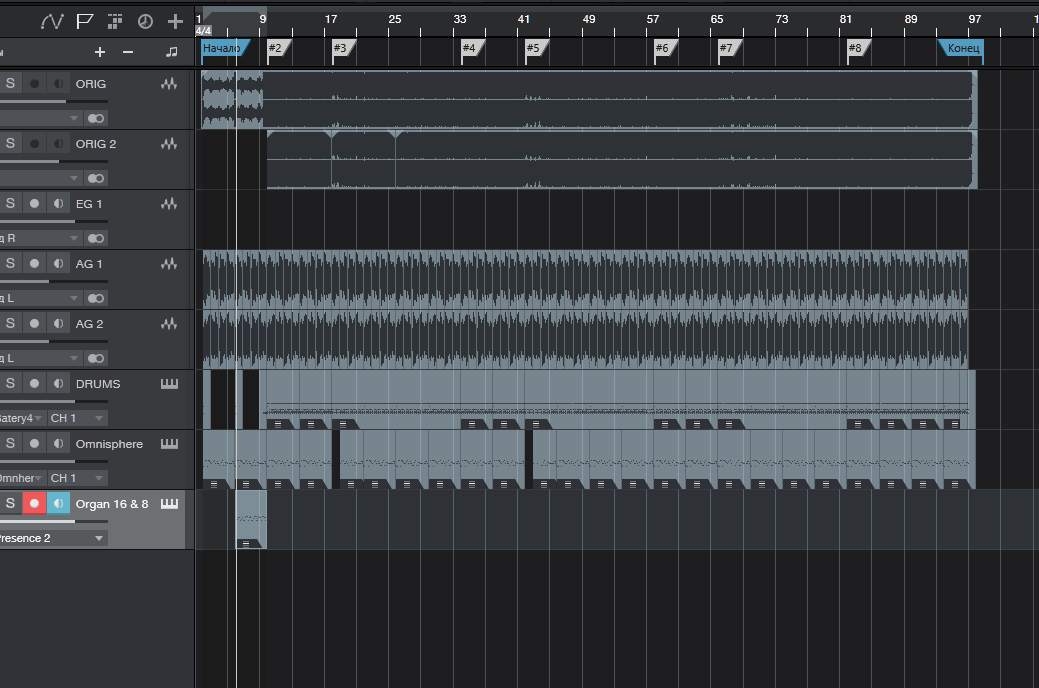
Task: Solo the ORIG 2 track
Action: coord(10,143)
